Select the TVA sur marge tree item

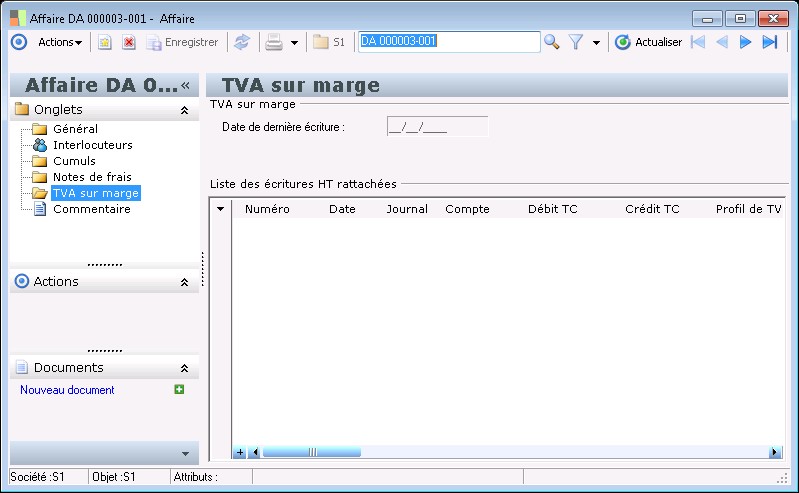click(96, 193)
